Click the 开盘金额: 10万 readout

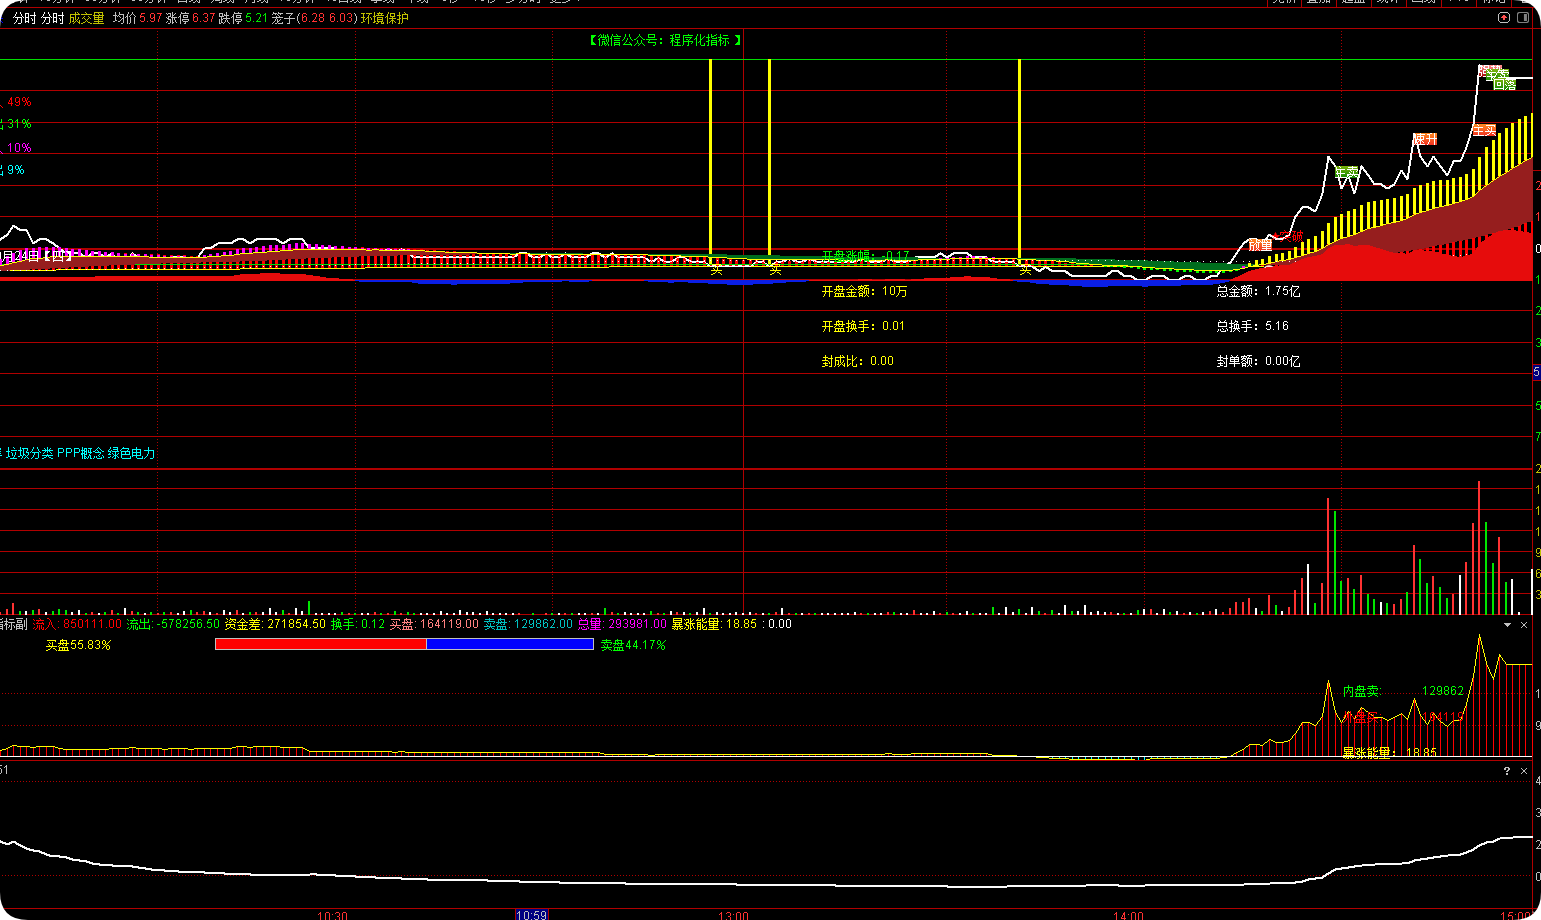pos(864,291)
